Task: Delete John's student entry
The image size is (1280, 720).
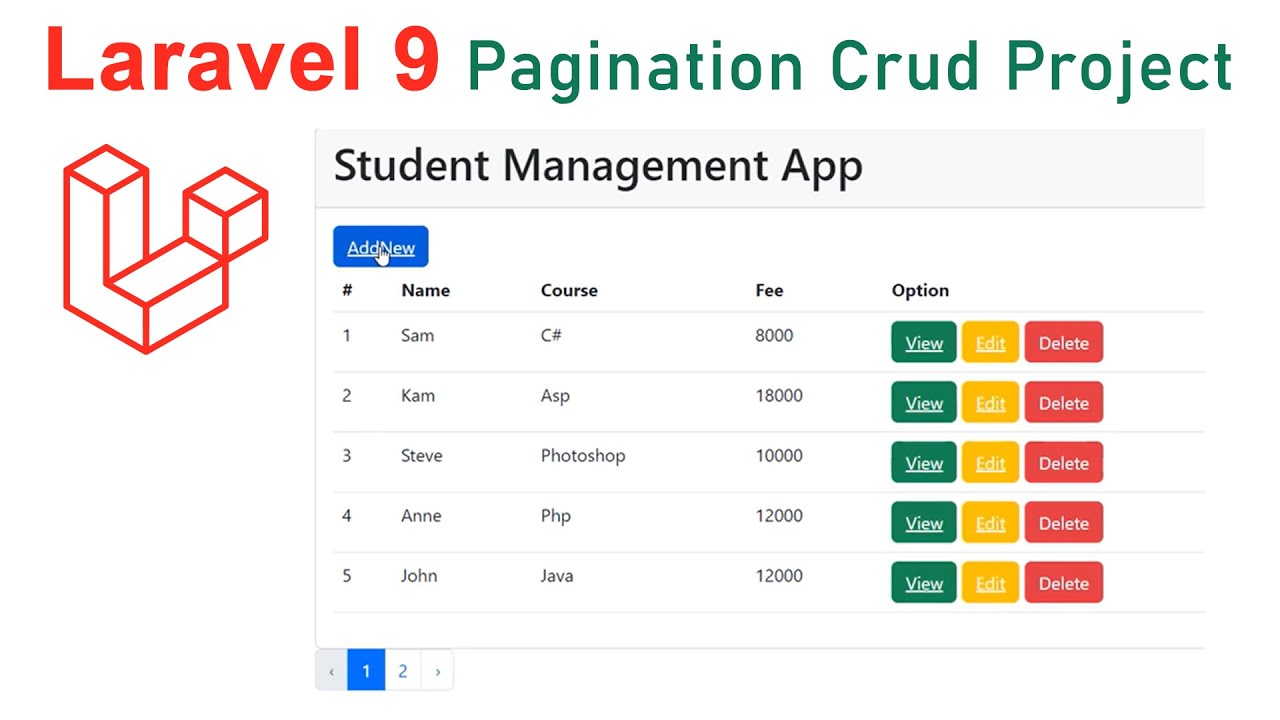Action: click(1063, 583)
